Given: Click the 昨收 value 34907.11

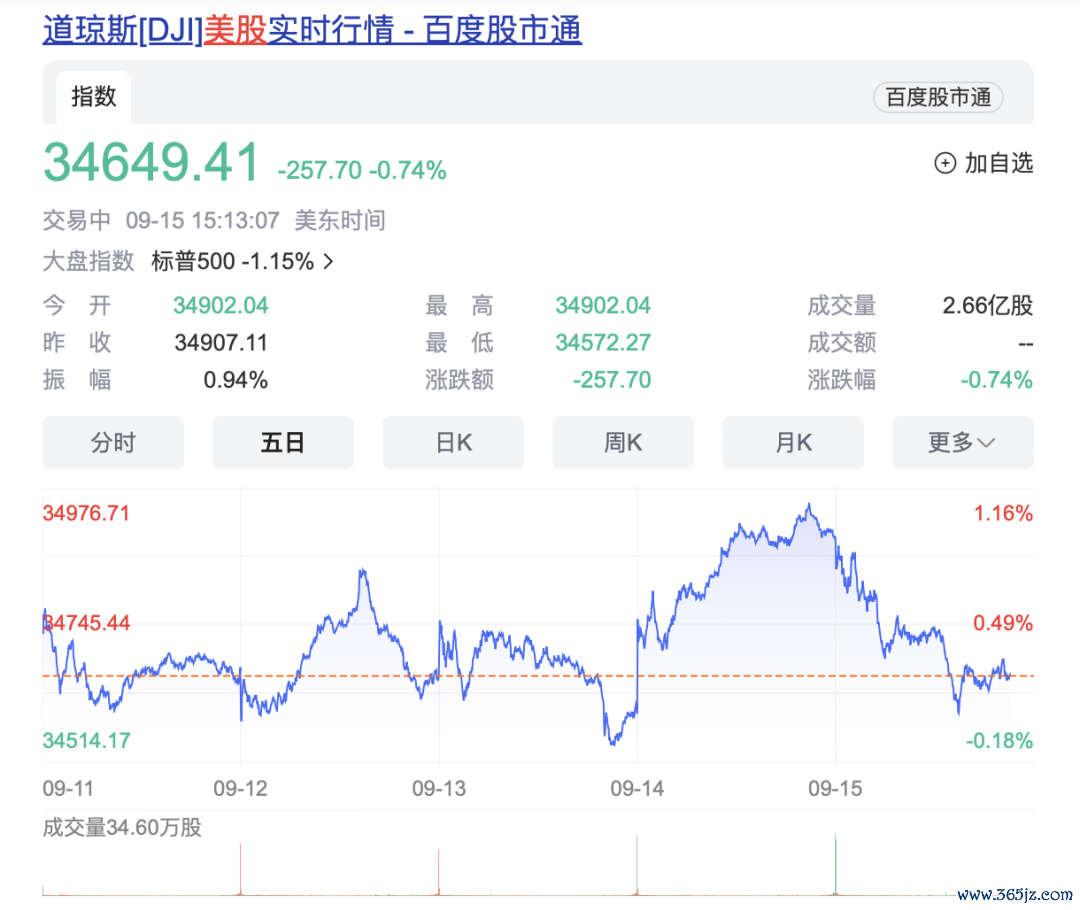Looking at the screenshot, I should click(220, 342).
